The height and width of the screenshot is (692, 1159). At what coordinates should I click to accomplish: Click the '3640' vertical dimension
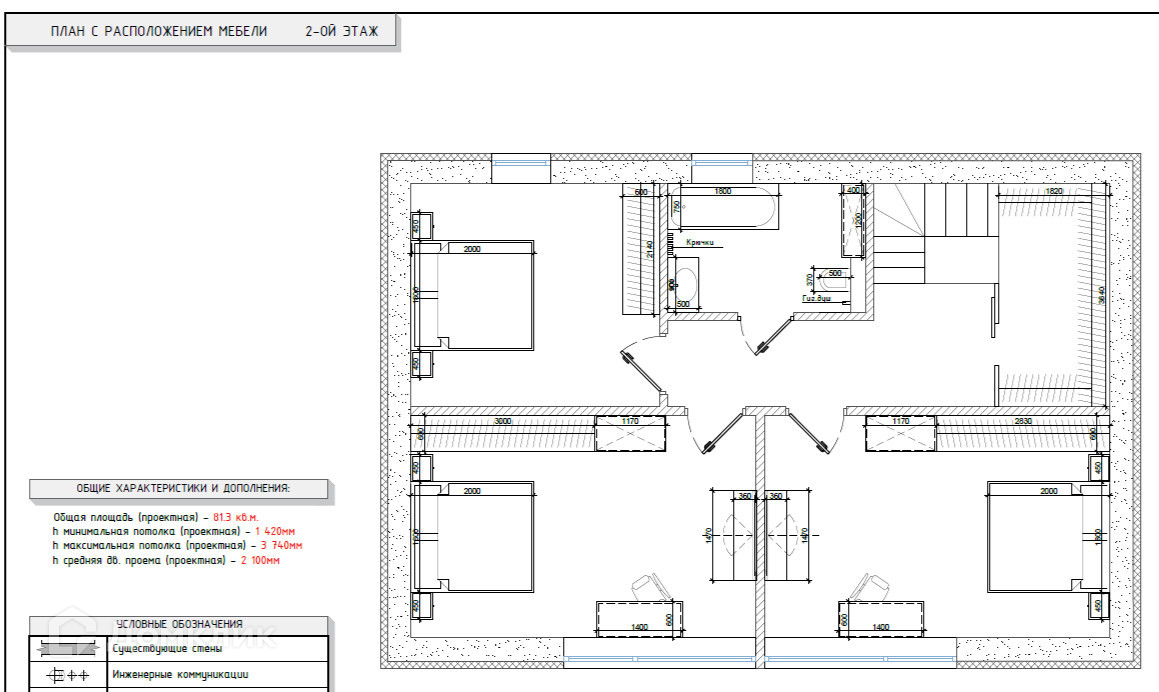[x=1101, y=295]
